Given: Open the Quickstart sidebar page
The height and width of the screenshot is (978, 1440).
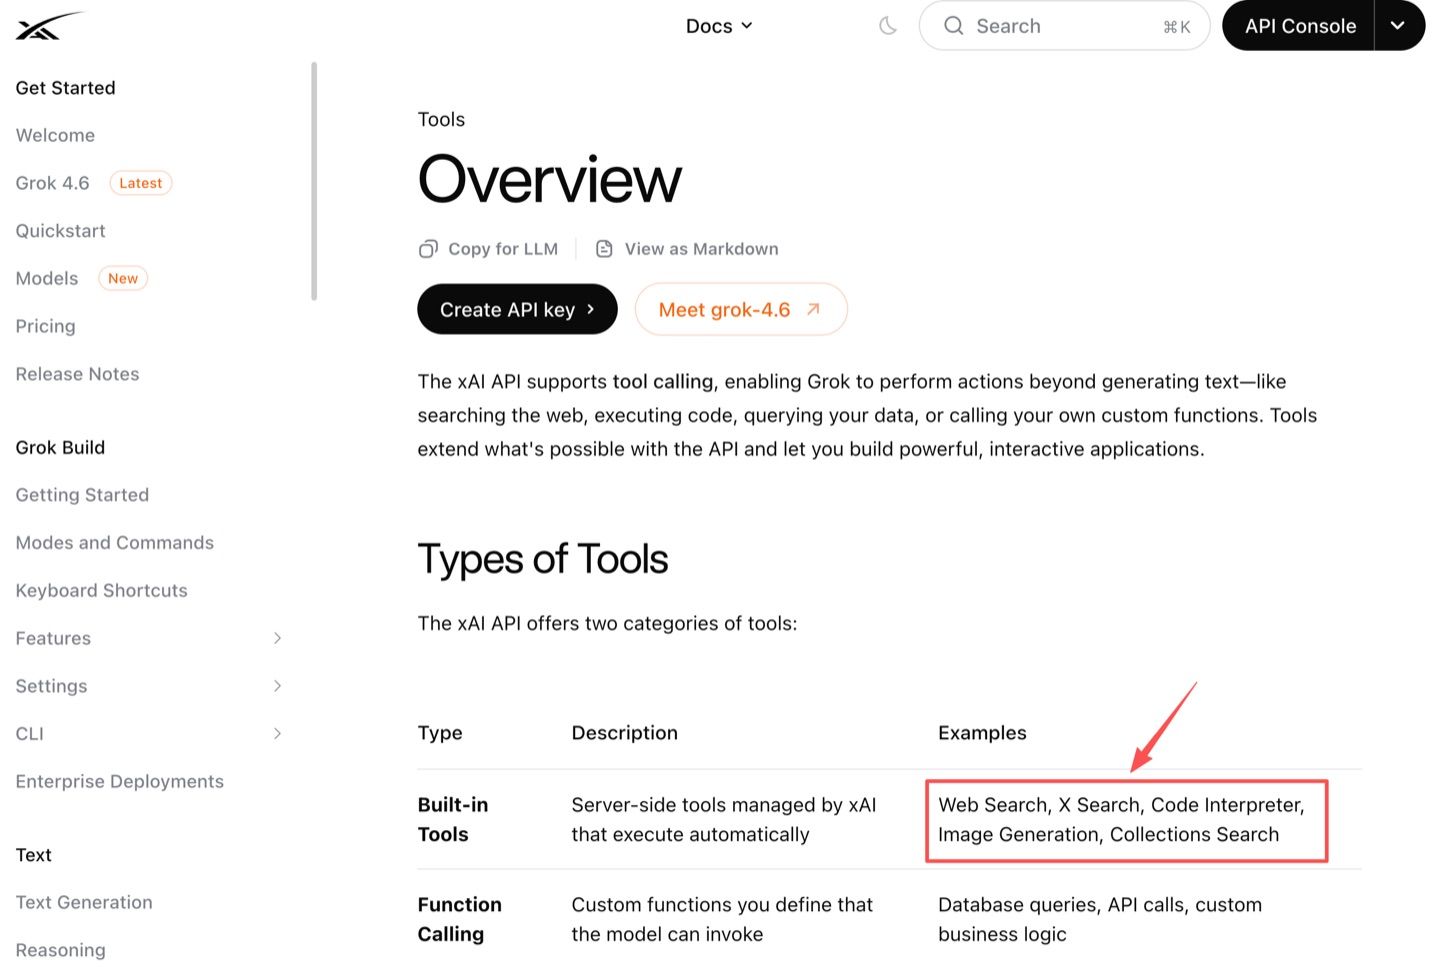Looking at the screenshot, I should pyautogui.click(x=60, y=231).
